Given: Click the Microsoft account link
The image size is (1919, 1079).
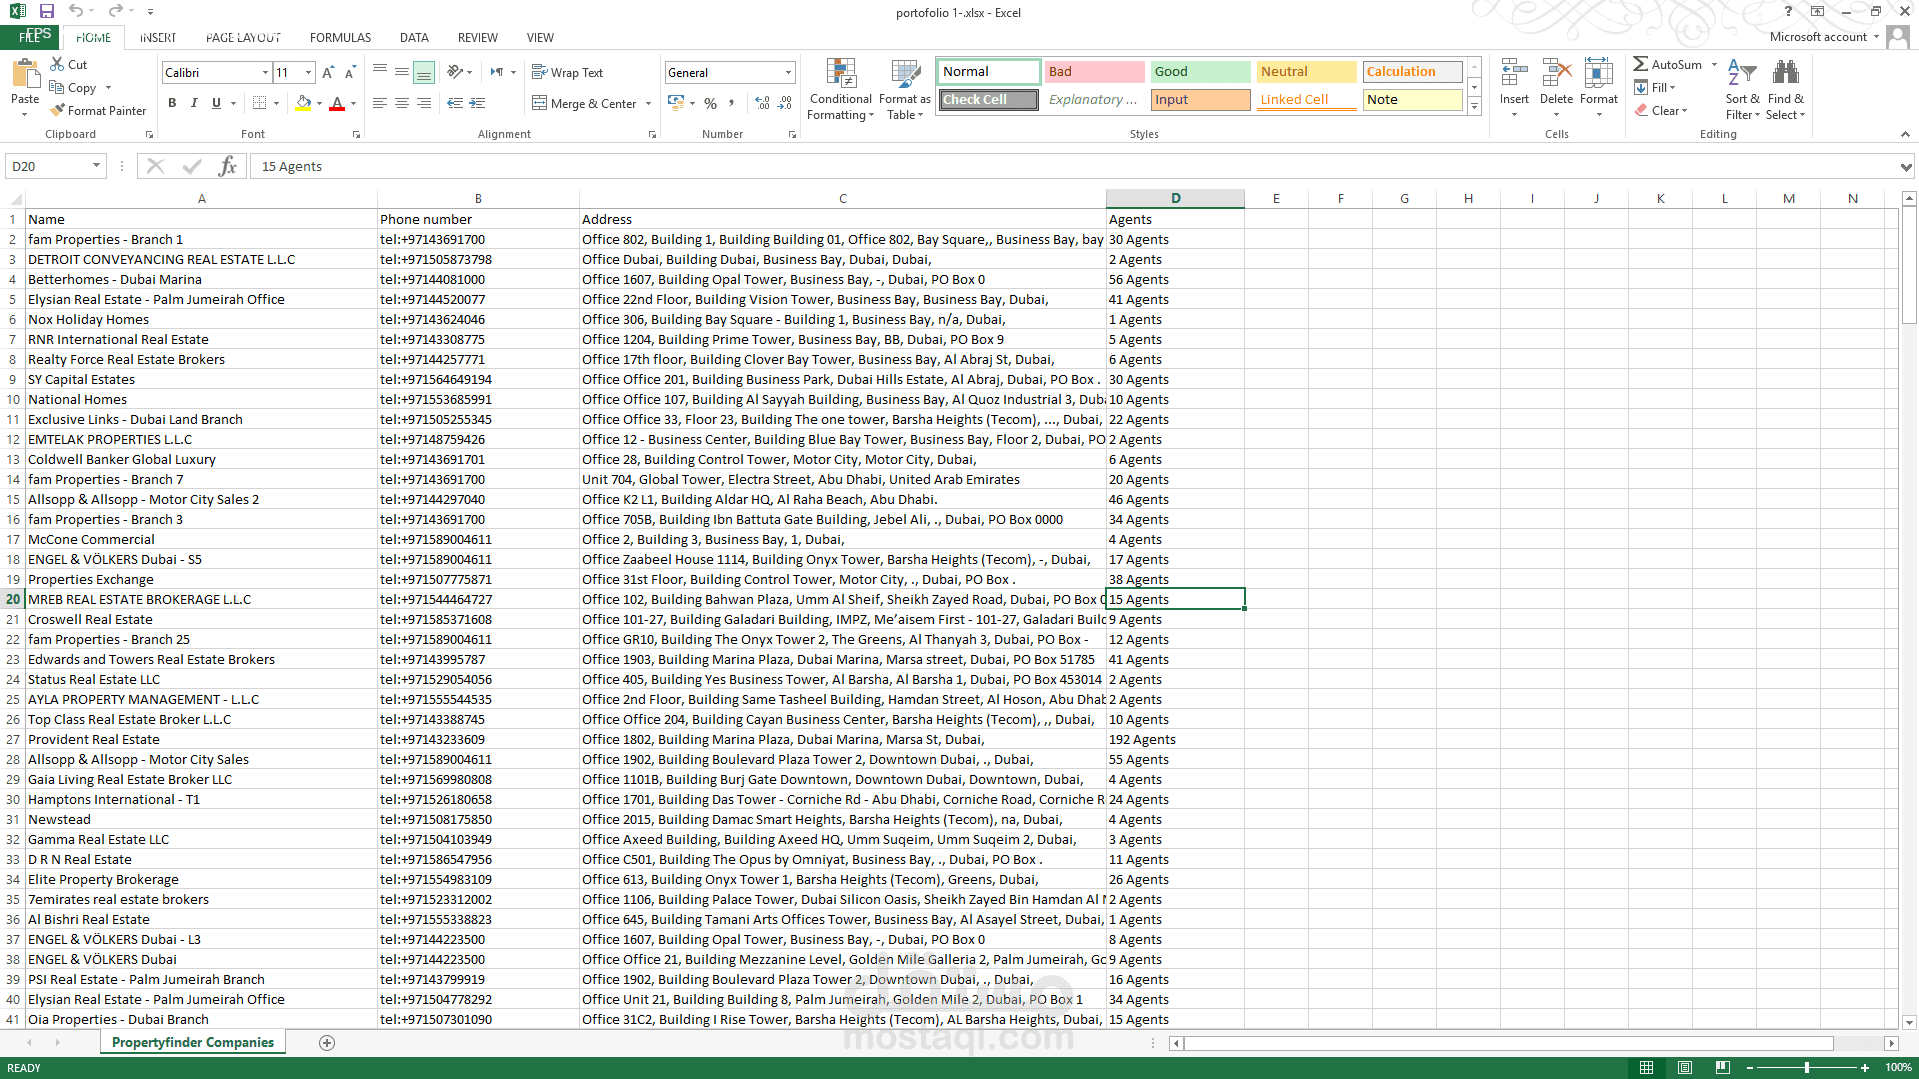Looking at the screenshot, I should click(x=1818, y=37).
